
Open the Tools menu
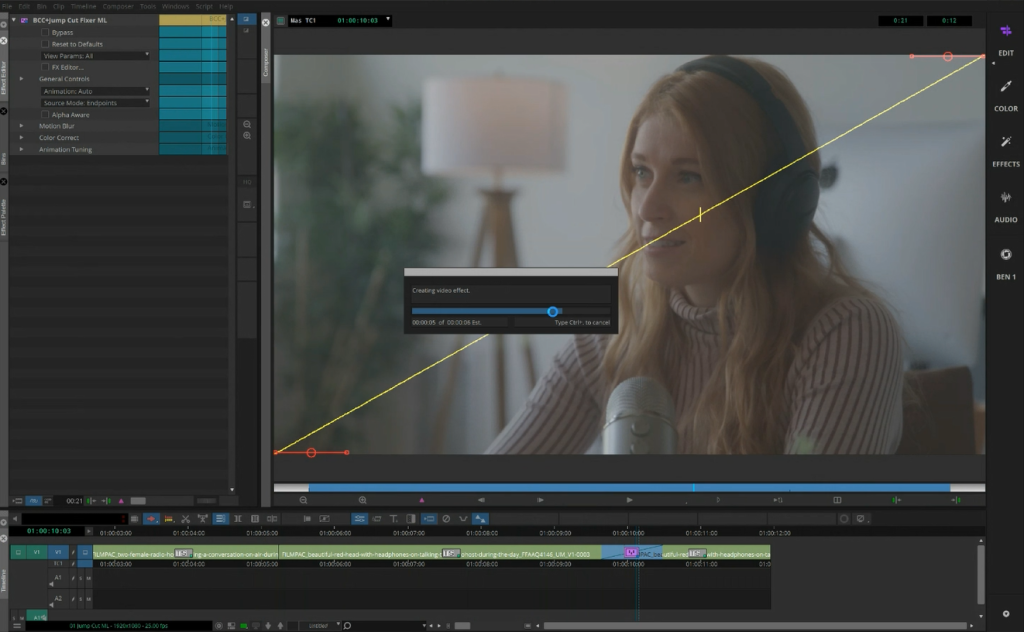pos(148,6)
